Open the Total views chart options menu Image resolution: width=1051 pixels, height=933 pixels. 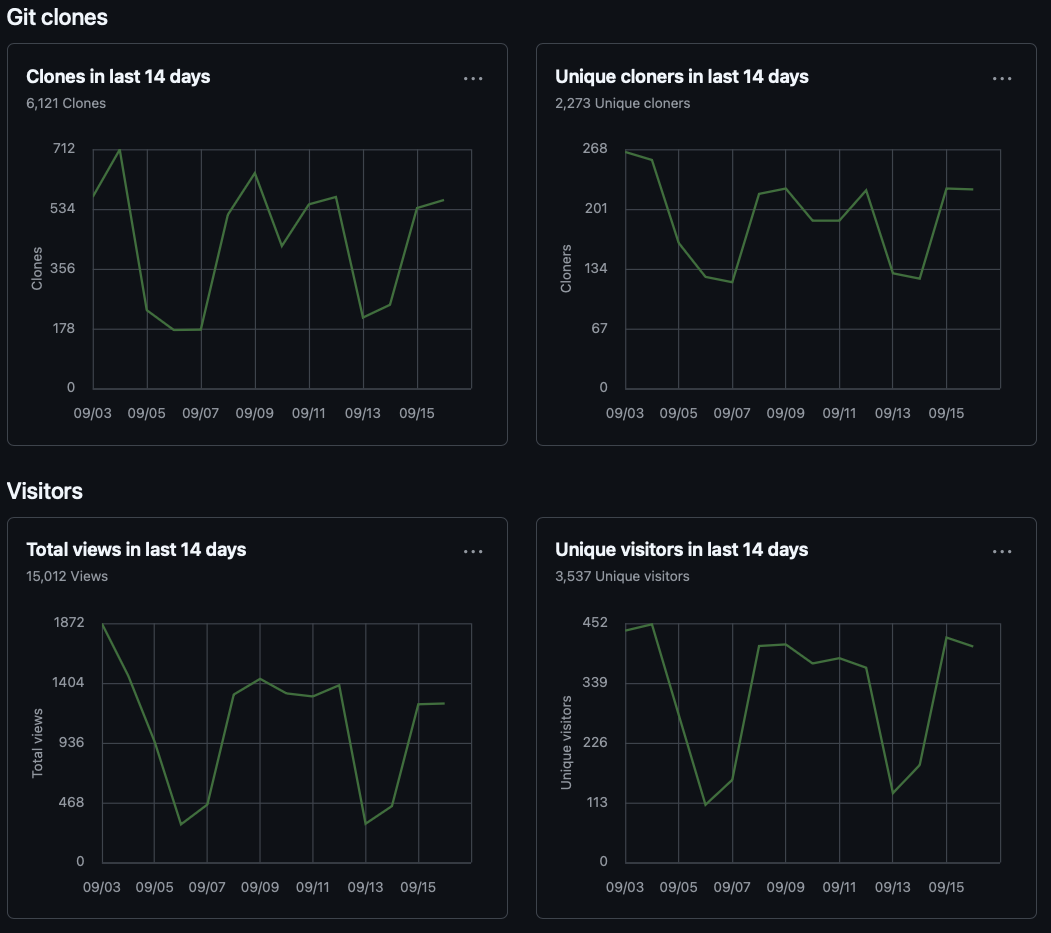[473, 551]
